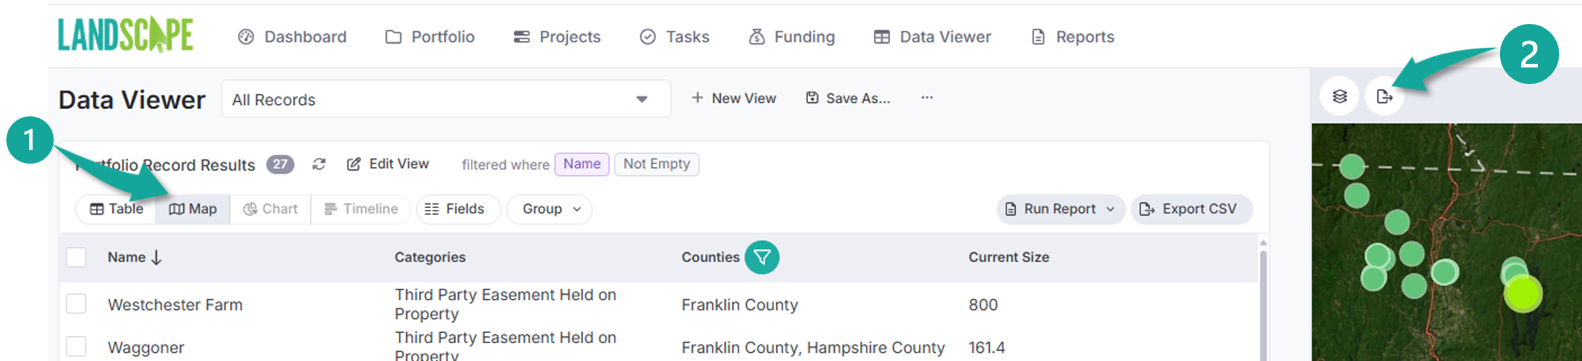Click the Counties filter funnel icon
Viewport: 1582px width, 361px height.
pos(762,257)
